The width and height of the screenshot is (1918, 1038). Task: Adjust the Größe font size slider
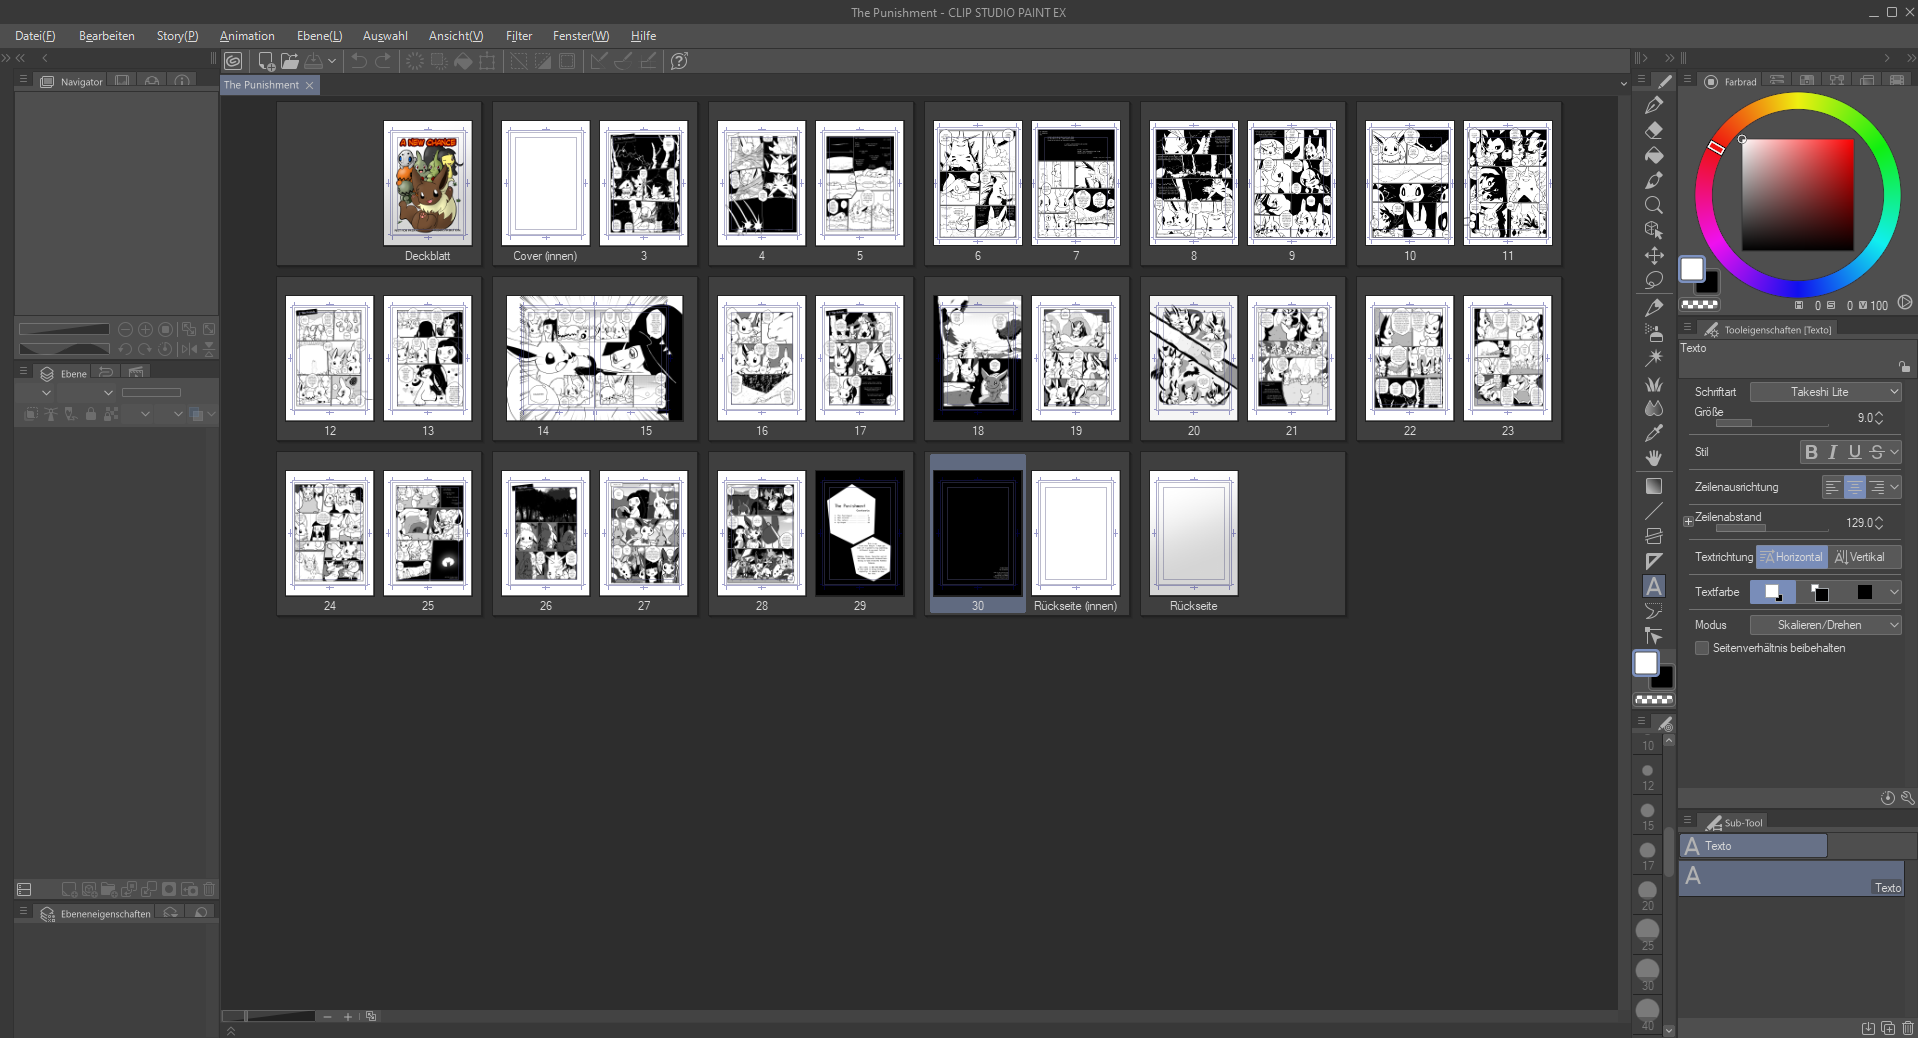pyautogui.click(x=1772, y=423)
